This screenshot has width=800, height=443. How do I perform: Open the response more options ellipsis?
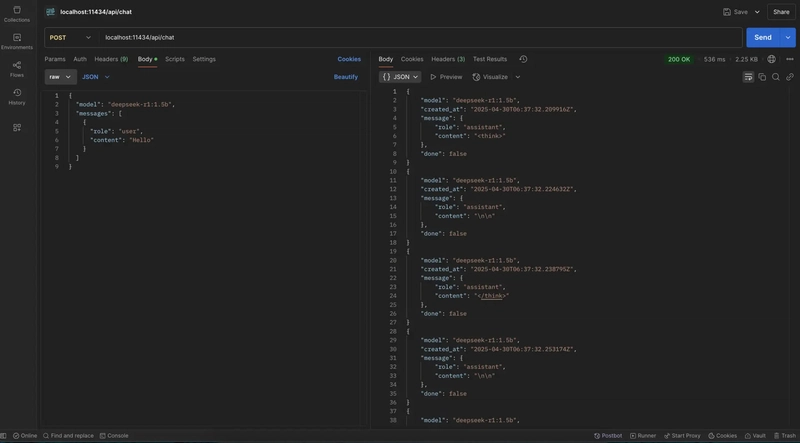pos(790,59)
